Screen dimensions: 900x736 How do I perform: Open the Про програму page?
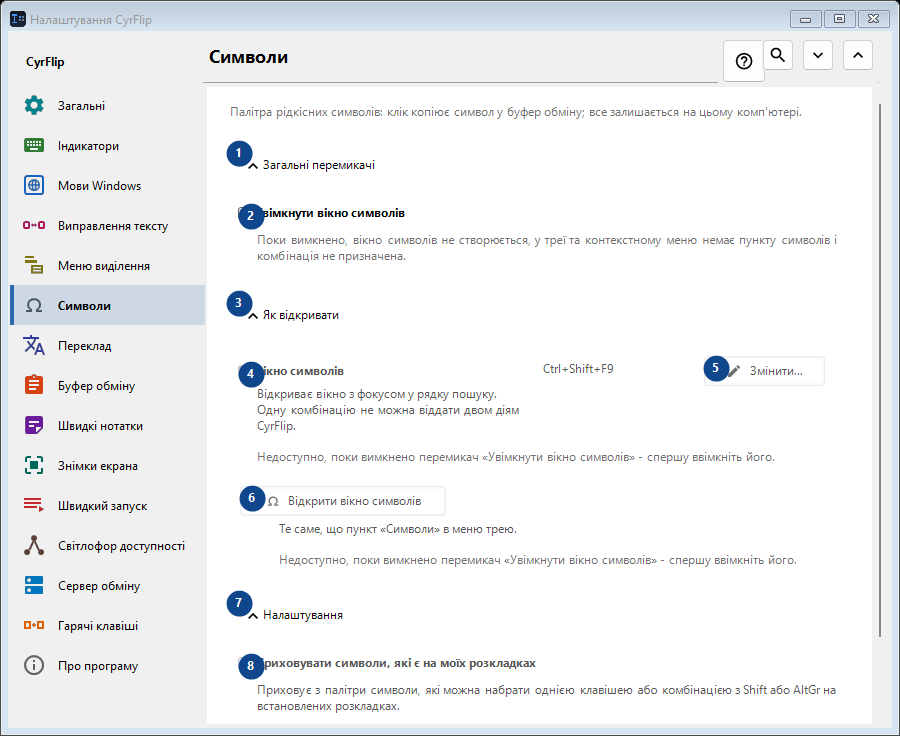pos(108,666)
